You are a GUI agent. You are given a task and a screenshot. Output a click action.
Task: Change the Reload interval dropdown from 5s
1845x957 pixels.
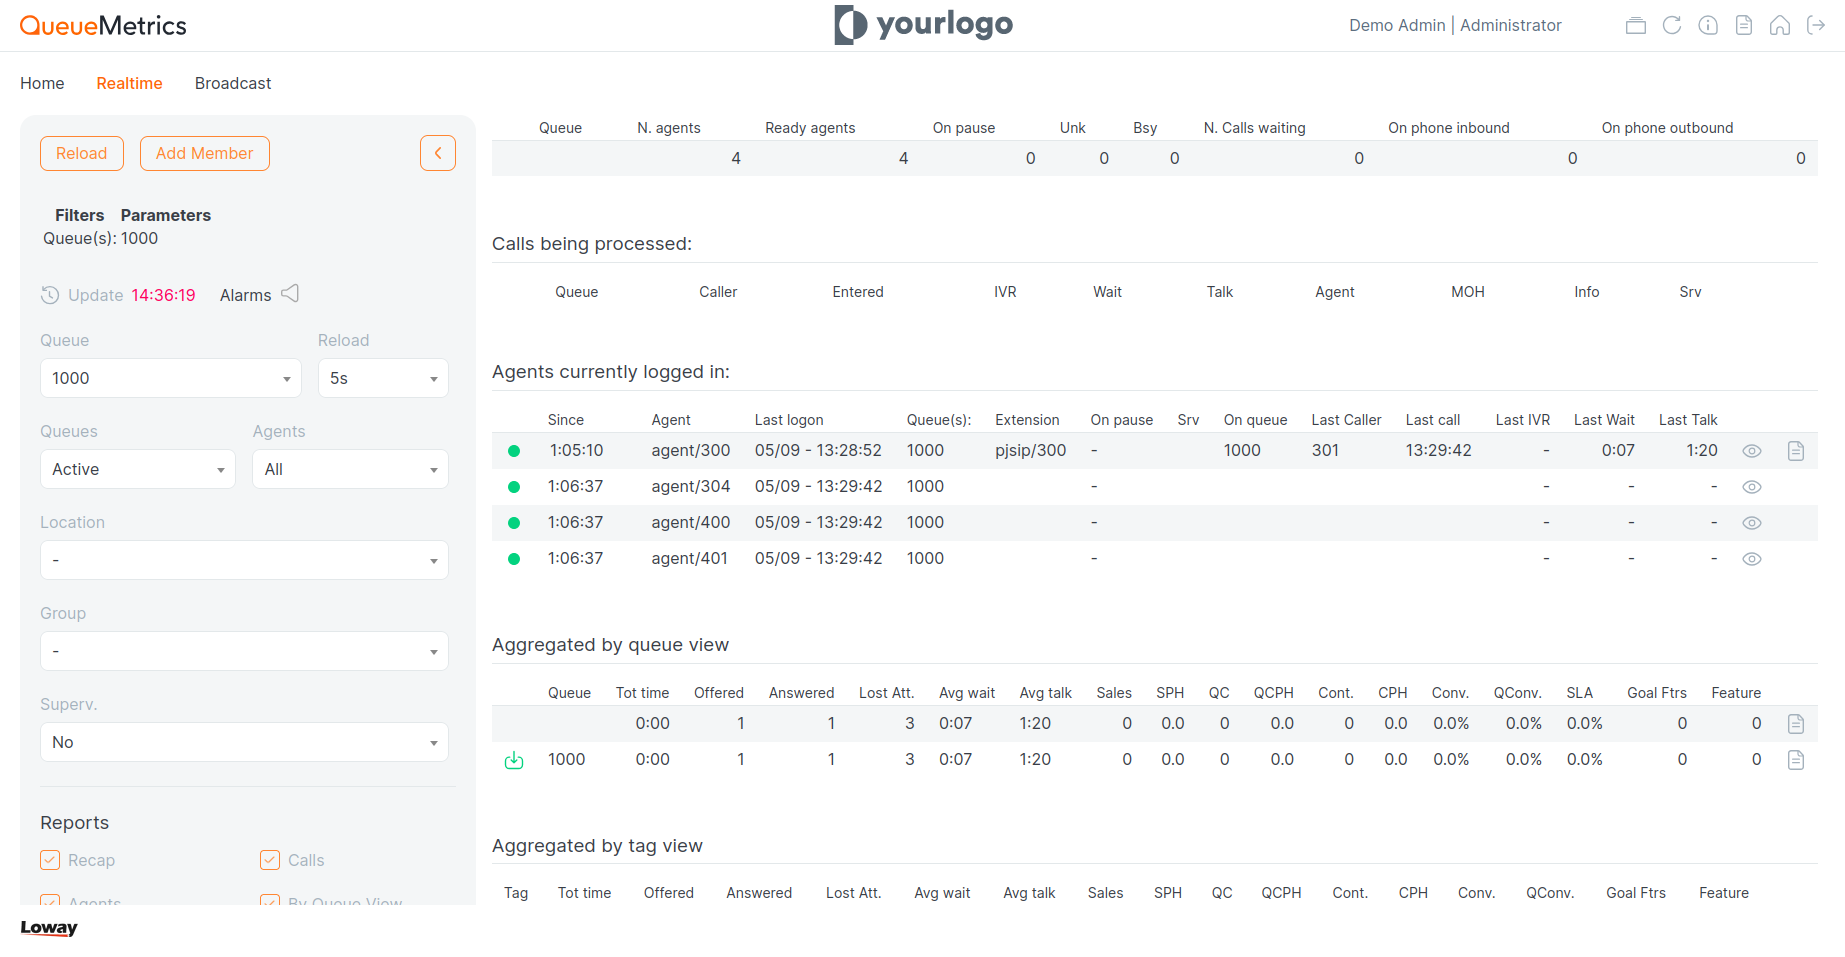pos(383,378)
